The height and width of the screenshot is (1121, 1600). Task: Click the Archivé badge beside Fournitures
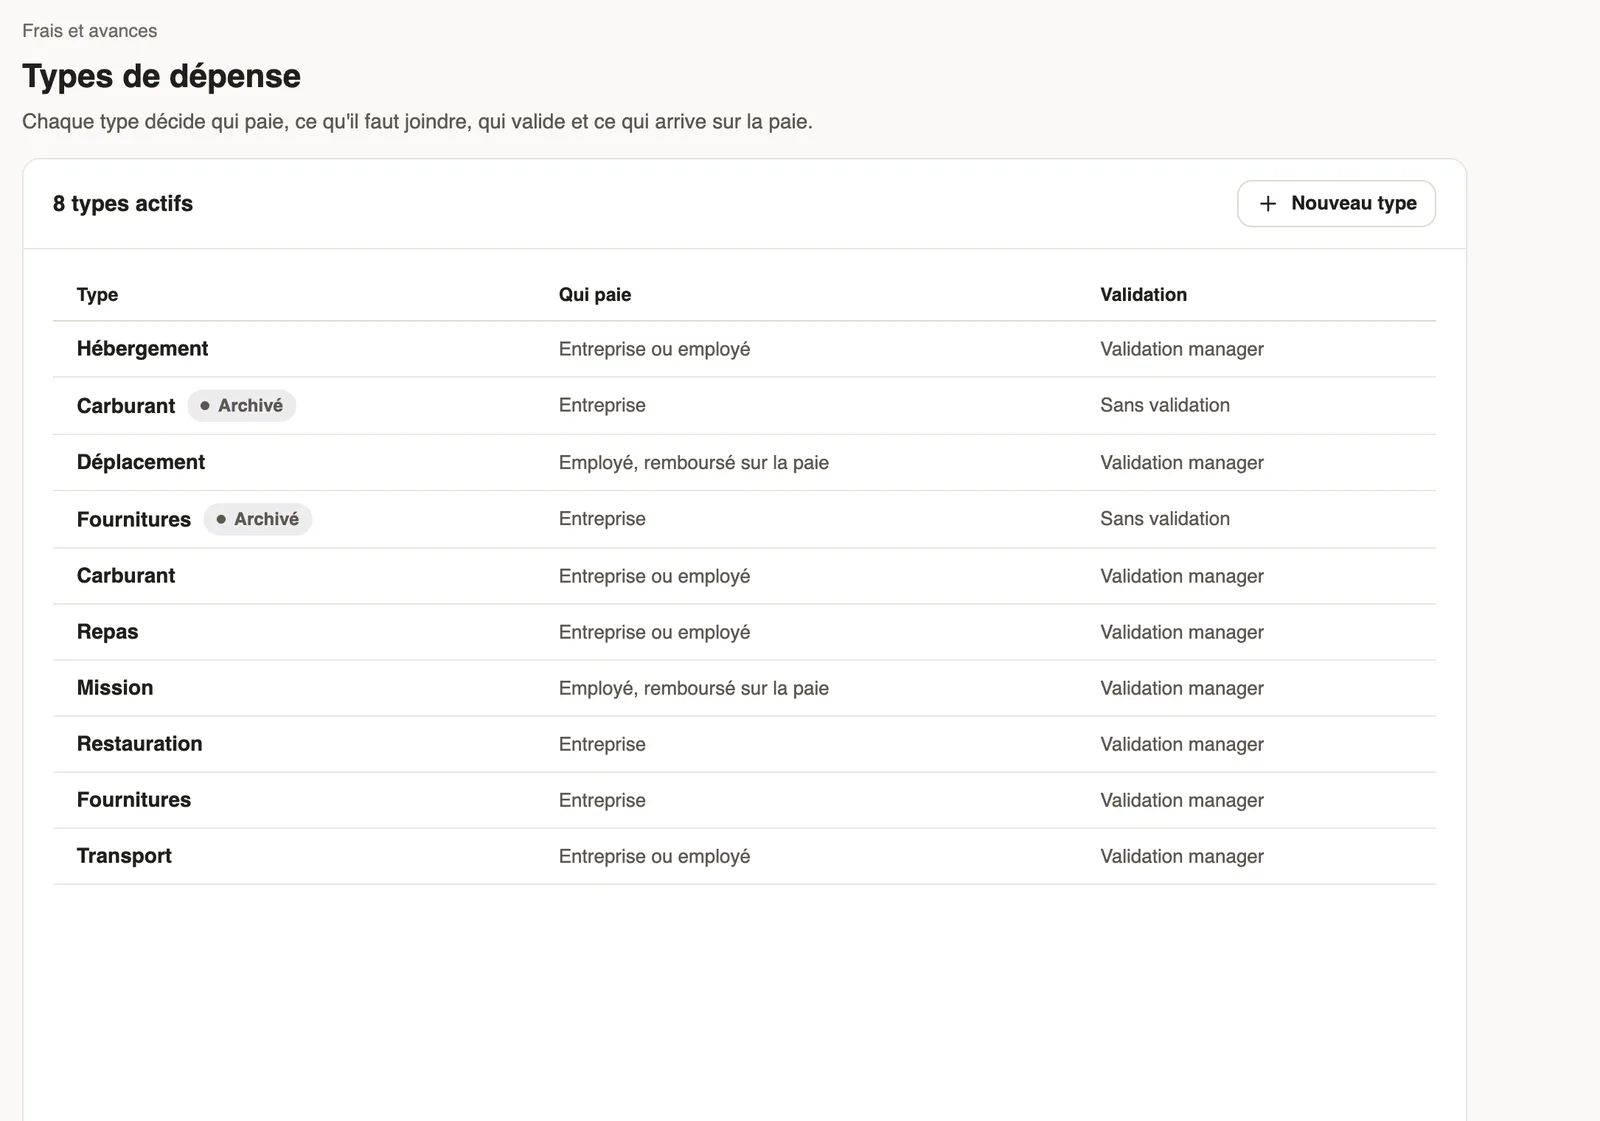tap(258, 519)
